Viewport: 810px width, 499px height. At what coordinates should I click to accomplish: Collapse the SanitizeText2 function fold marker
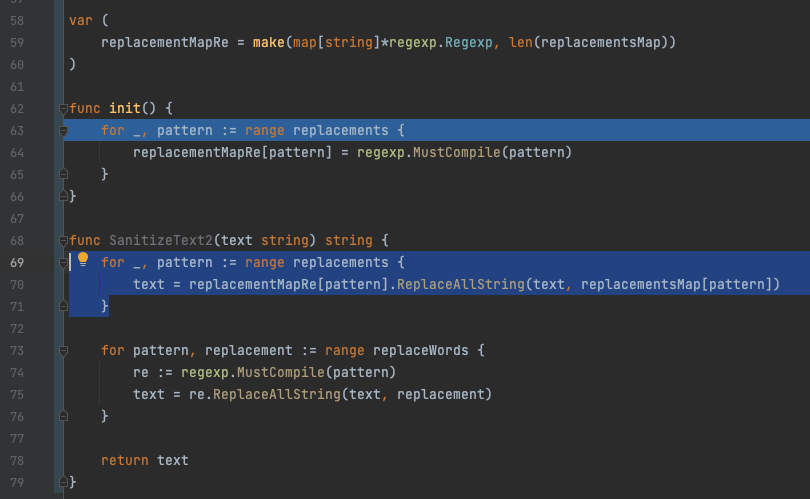[64, 240]
